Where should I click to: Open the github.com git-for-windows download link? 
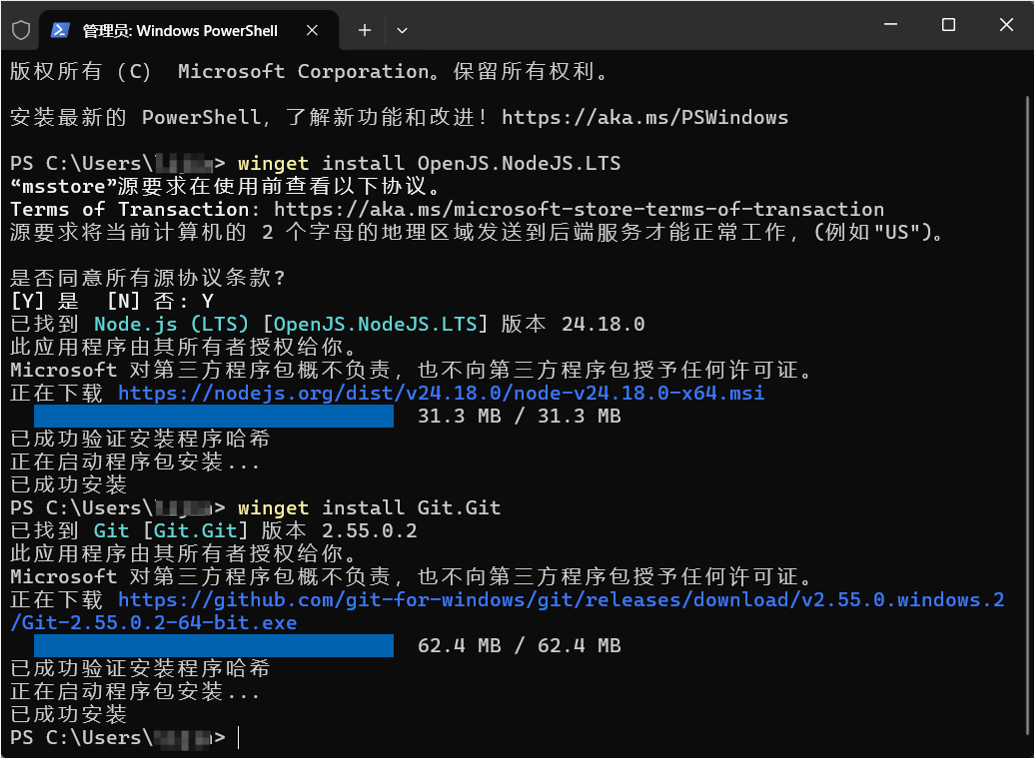[561, 600]
